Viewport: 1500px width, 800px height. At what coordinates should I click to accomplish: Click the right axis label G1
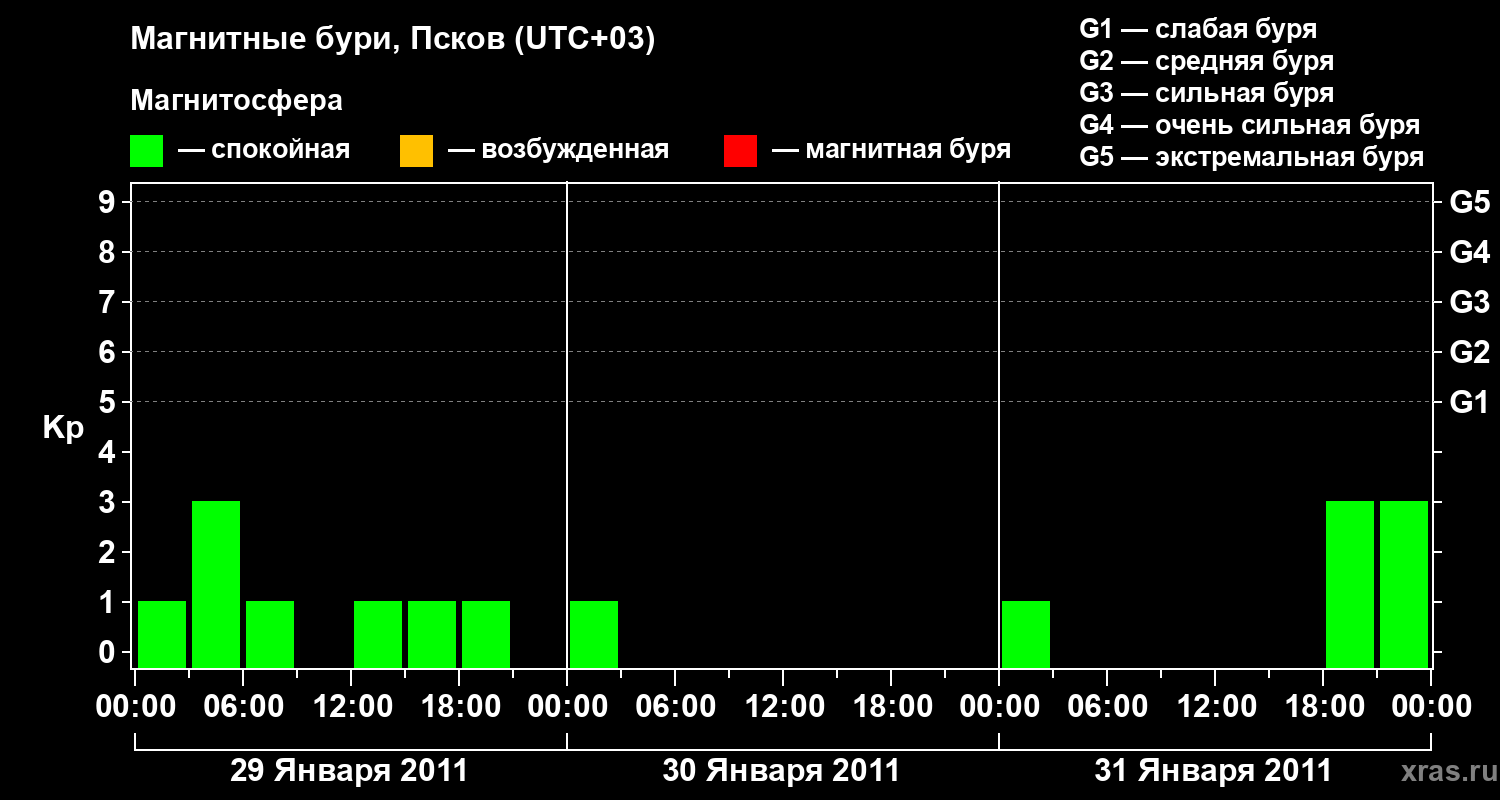click(x=1469, y=402)
